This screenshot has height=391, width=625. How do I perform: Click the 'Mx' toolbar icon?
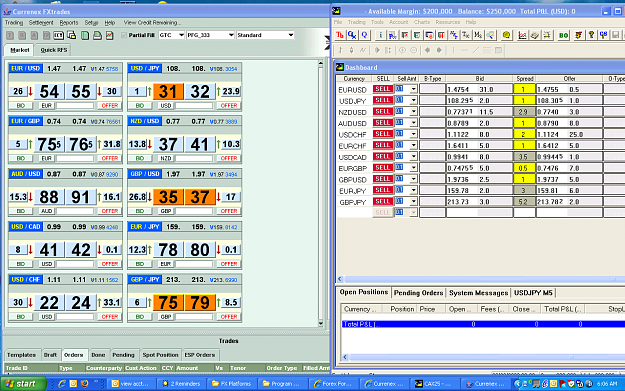[x=478, y=35]
